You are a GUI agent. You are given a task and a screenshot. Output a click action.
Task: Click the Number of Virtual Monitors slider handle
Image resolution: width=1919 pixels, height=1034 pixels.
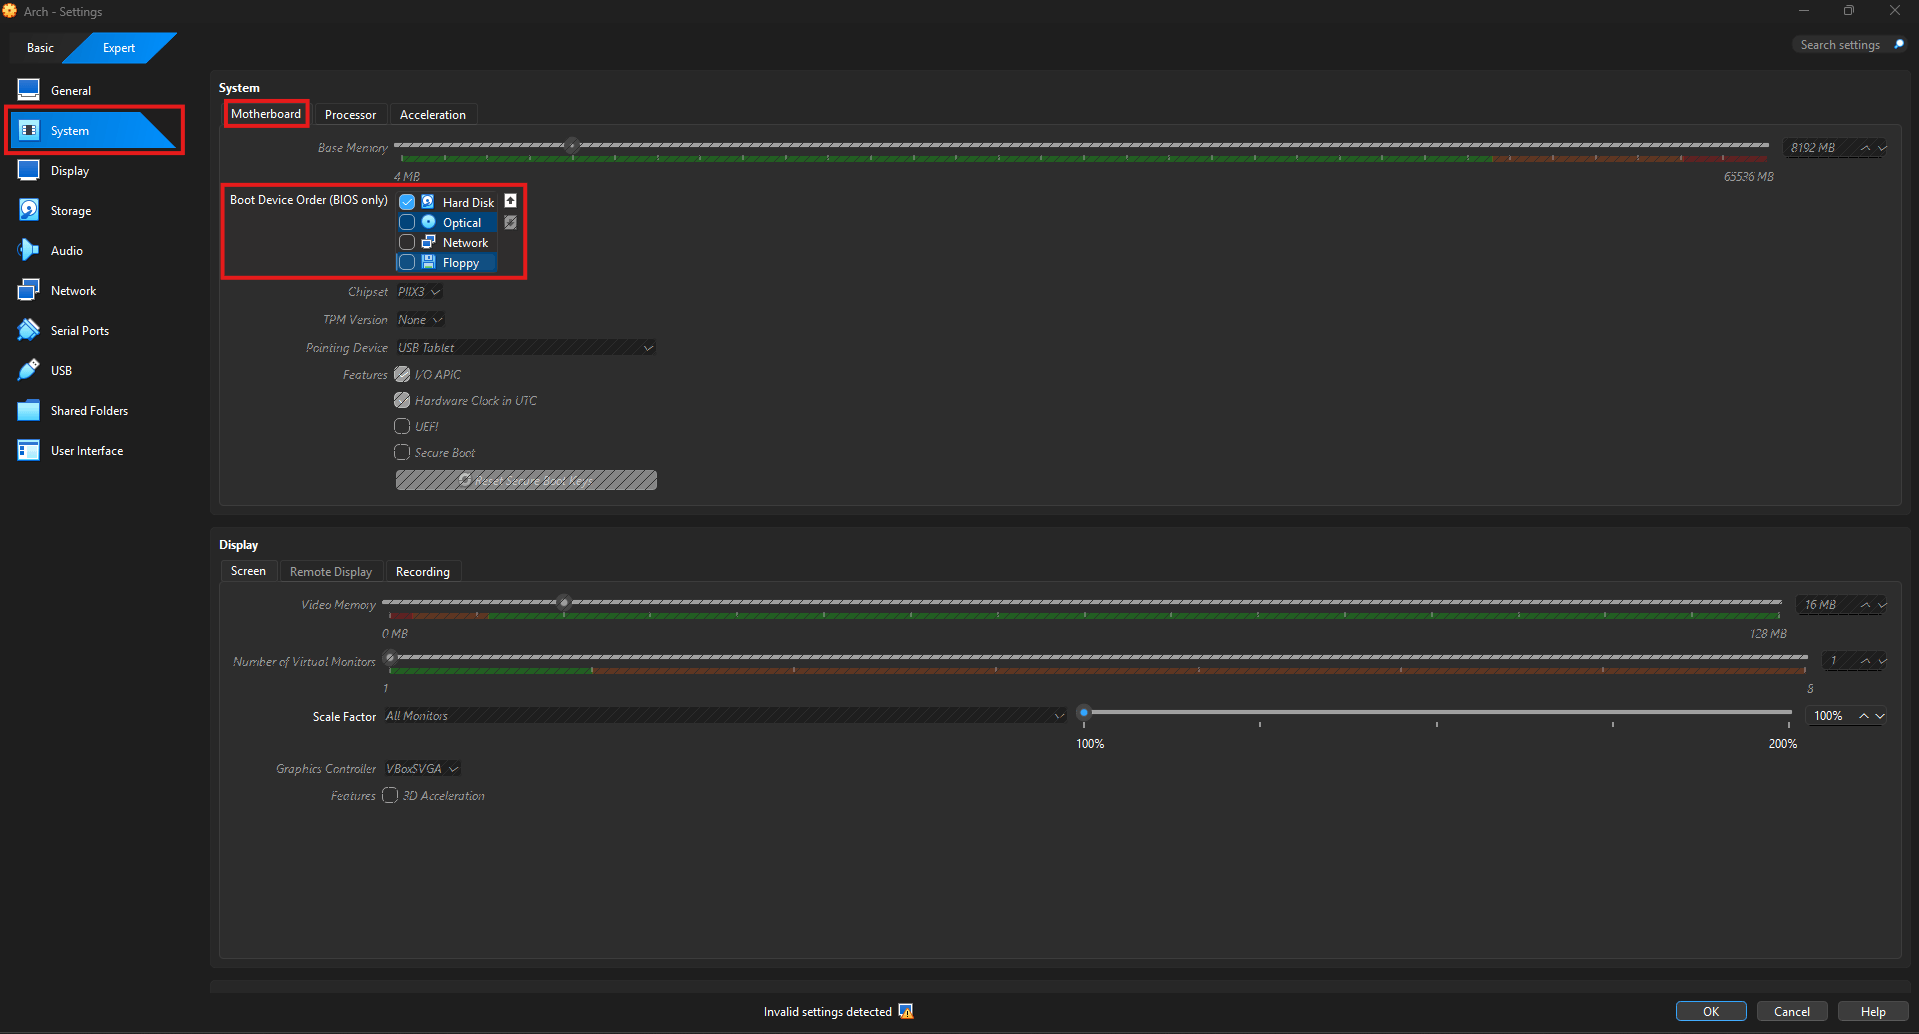[390, 657]
